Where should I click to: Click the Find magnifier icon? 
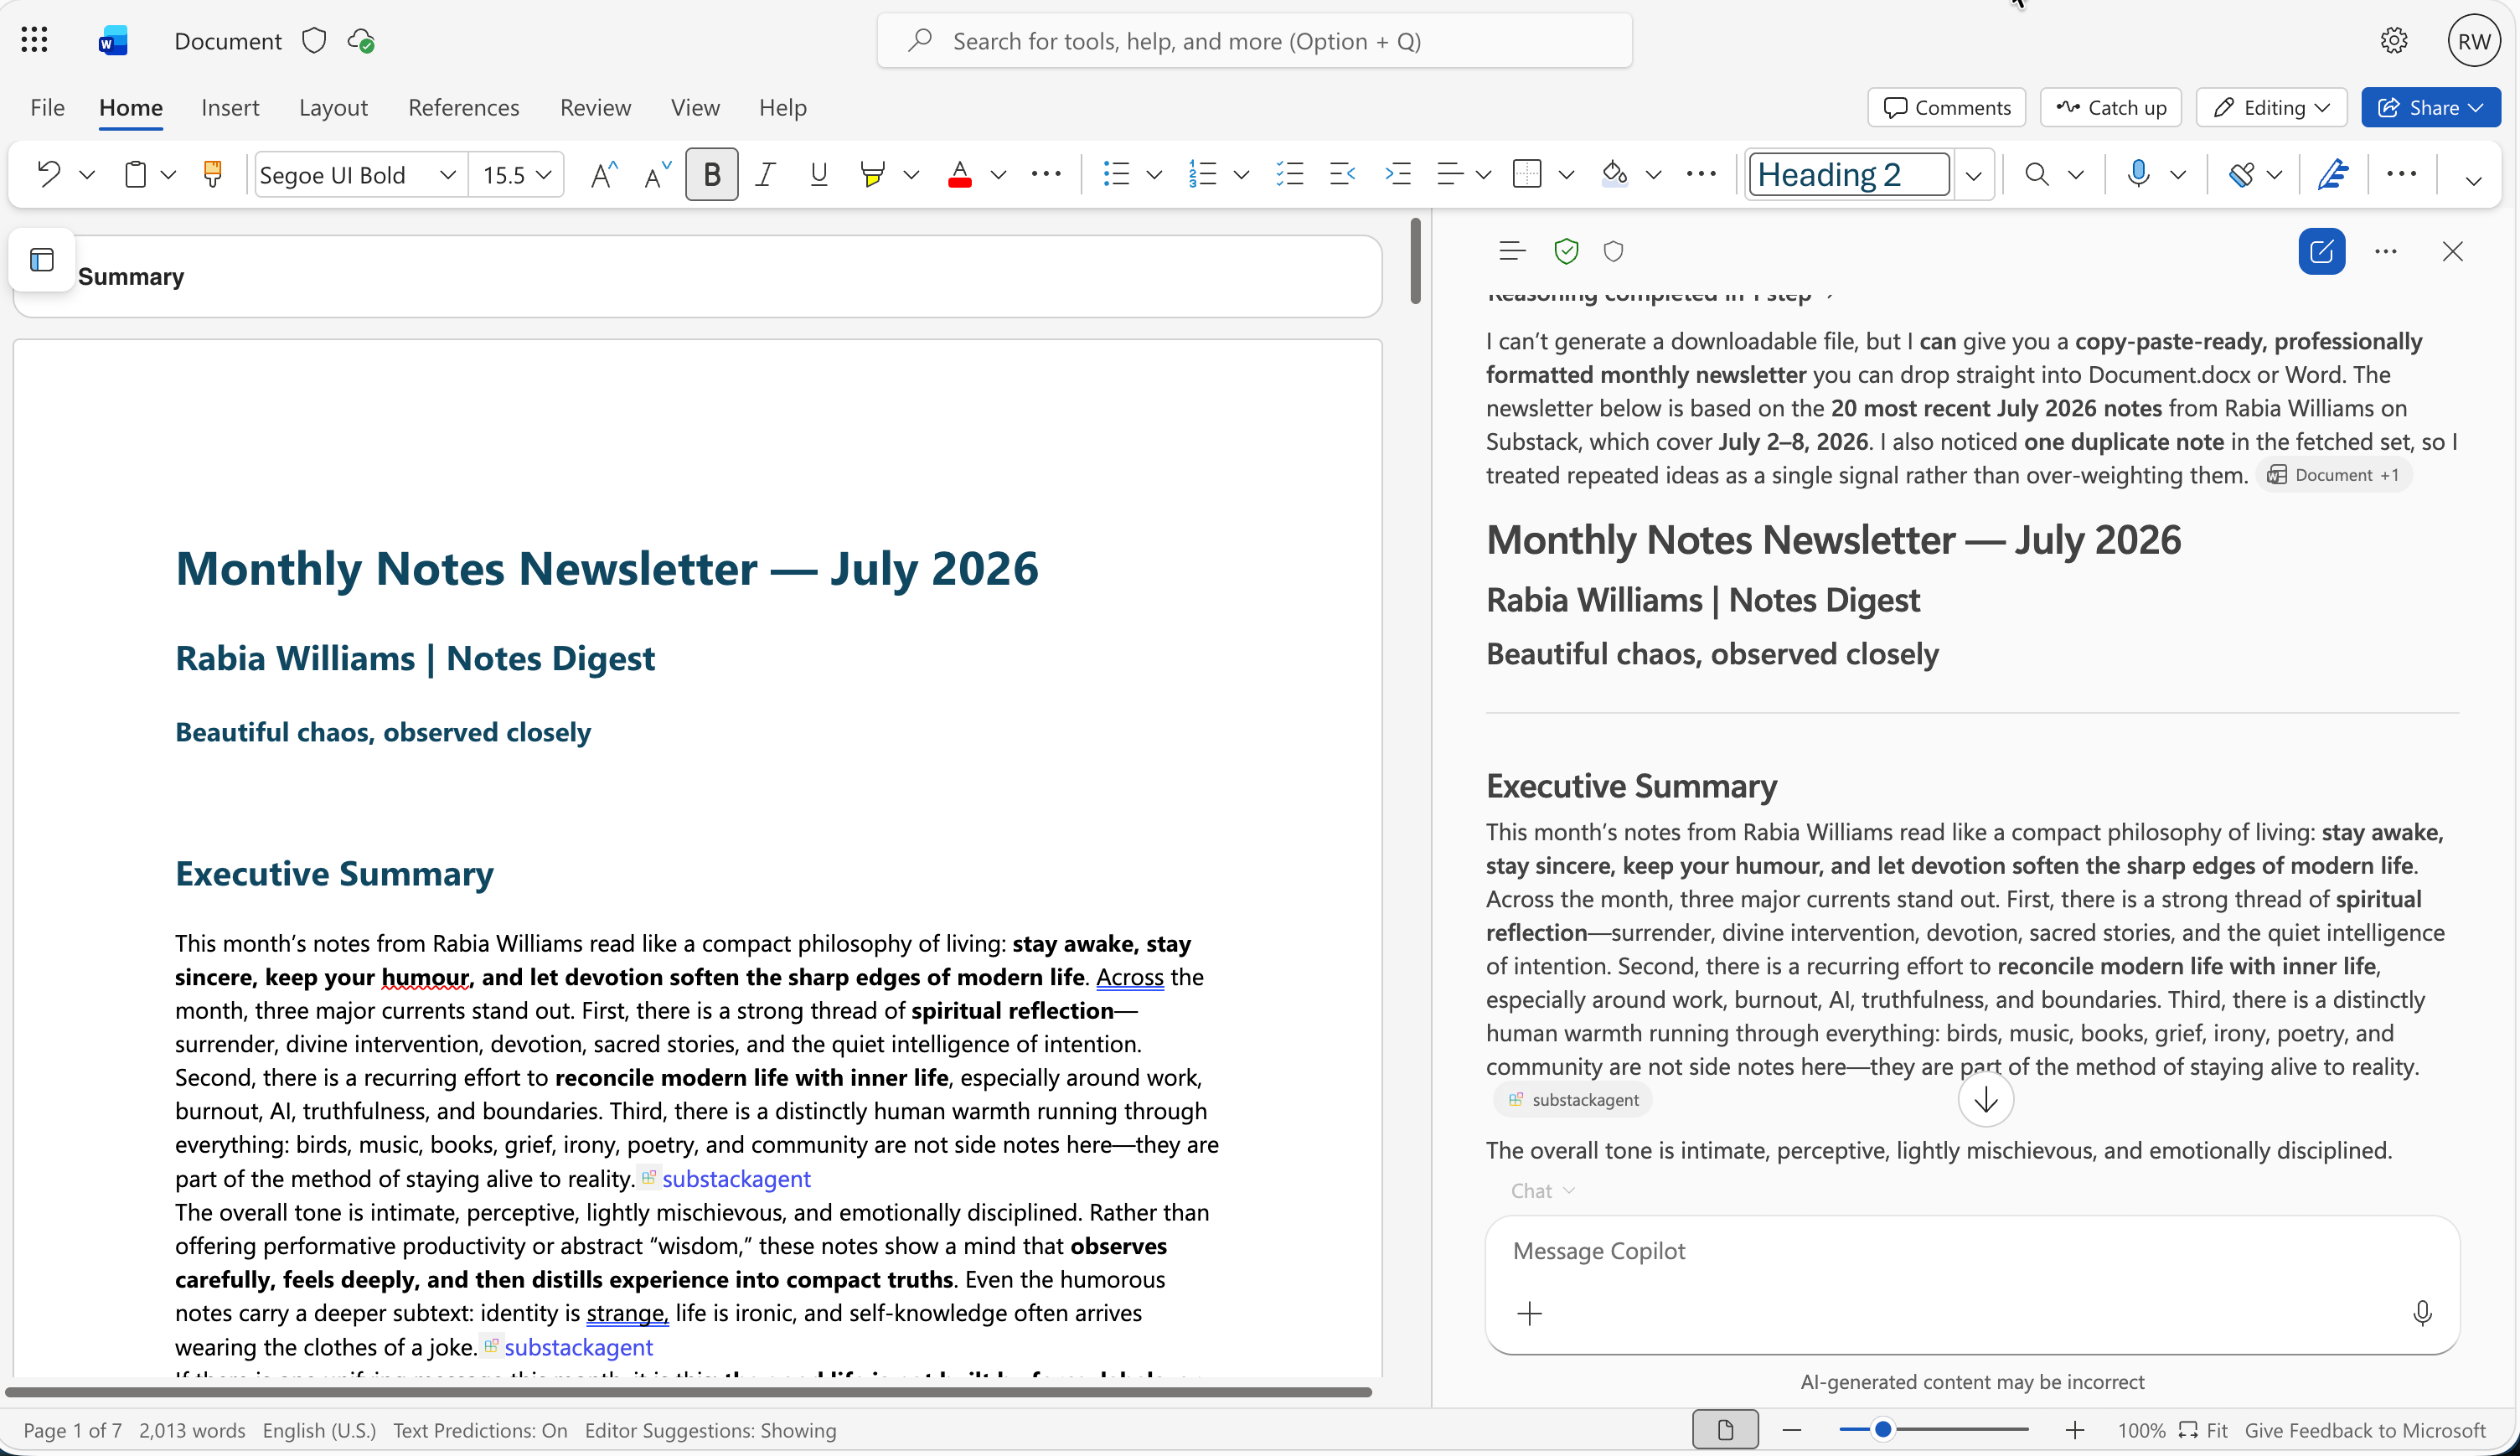pos(2036,175)
